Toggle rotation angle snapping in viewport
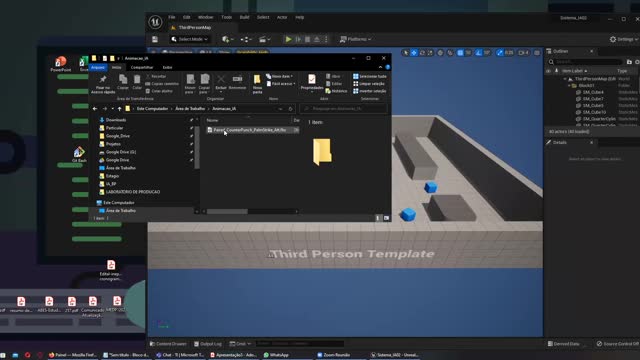Image resolution: width=640 pixels, height=360 pixels. [478, 53]
